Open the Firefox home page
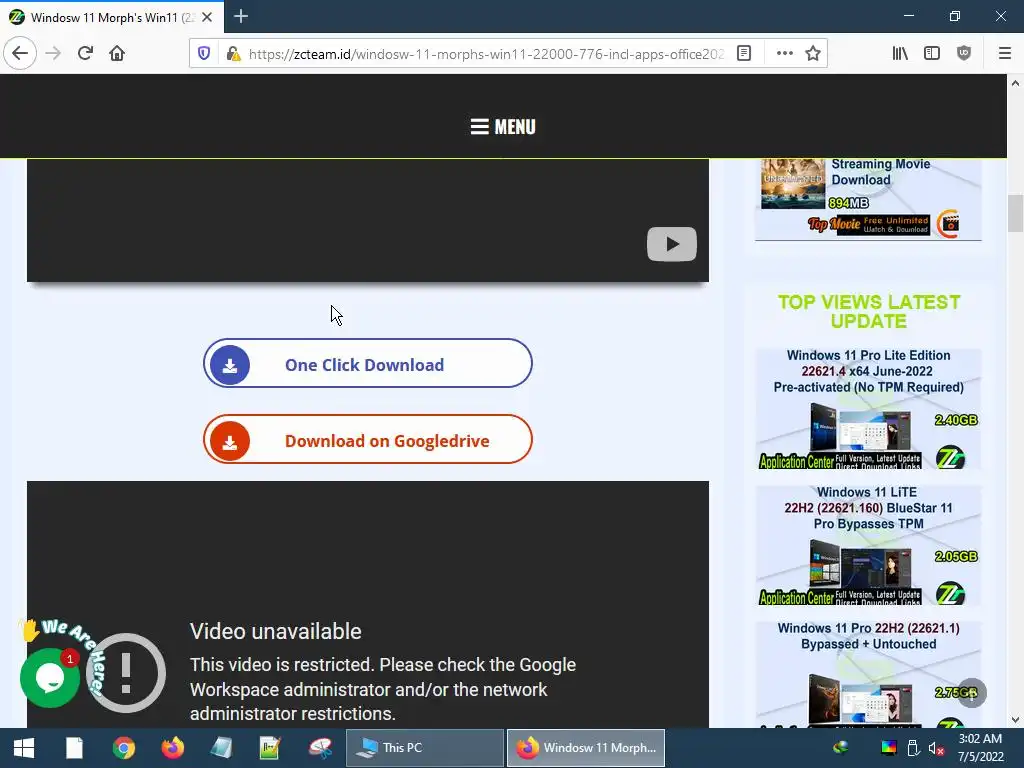Viewport: 1024px width, 768px height. 117,53
